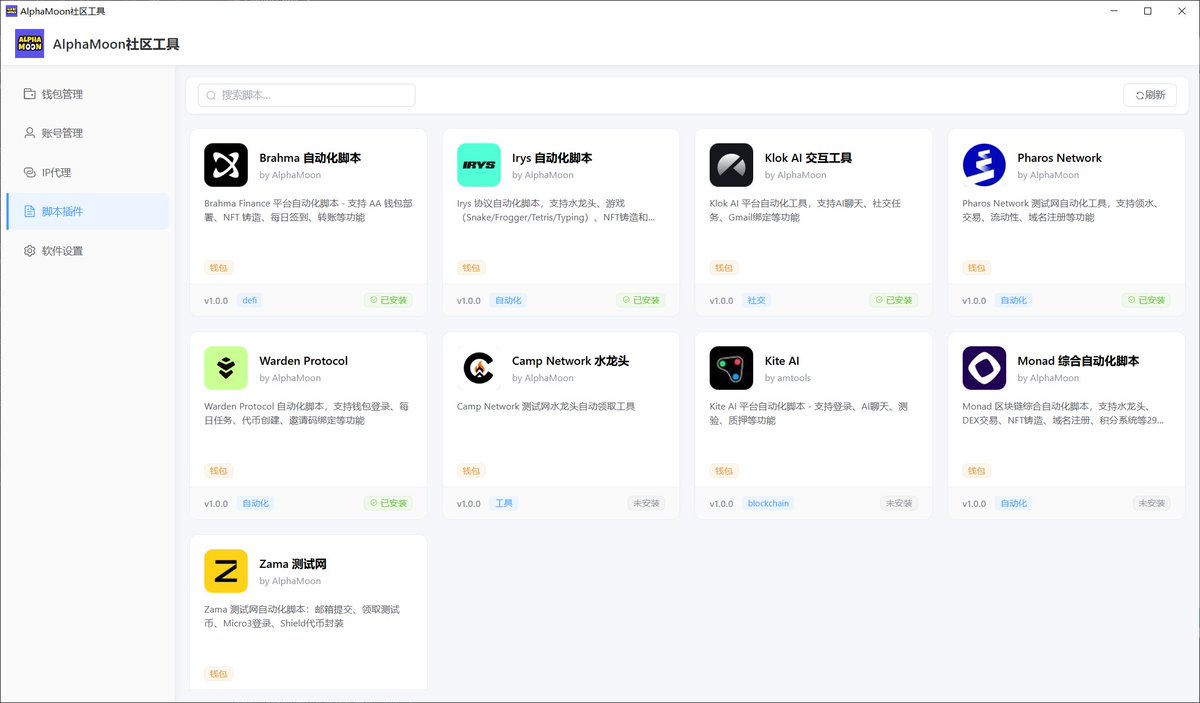Click the Monad logo icon

point(984,368)
